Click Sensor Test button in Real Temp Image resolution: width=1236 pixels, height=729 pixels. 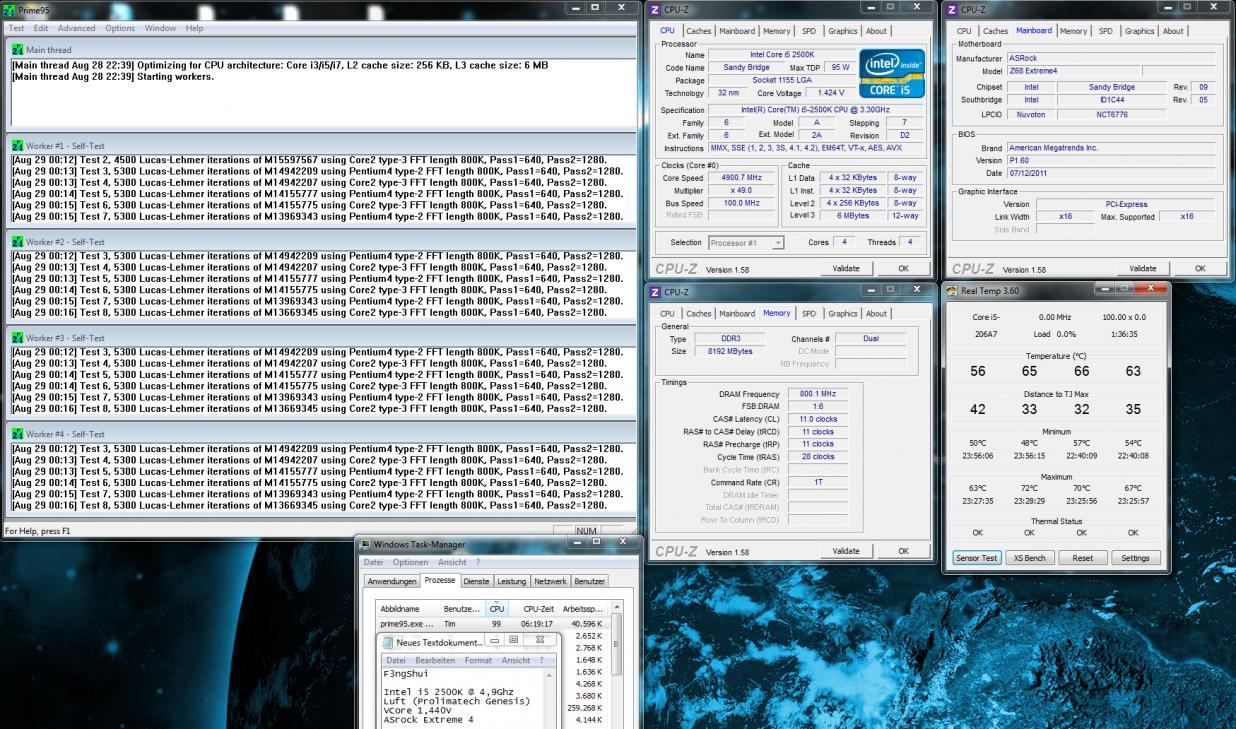[x=976, y=558]
